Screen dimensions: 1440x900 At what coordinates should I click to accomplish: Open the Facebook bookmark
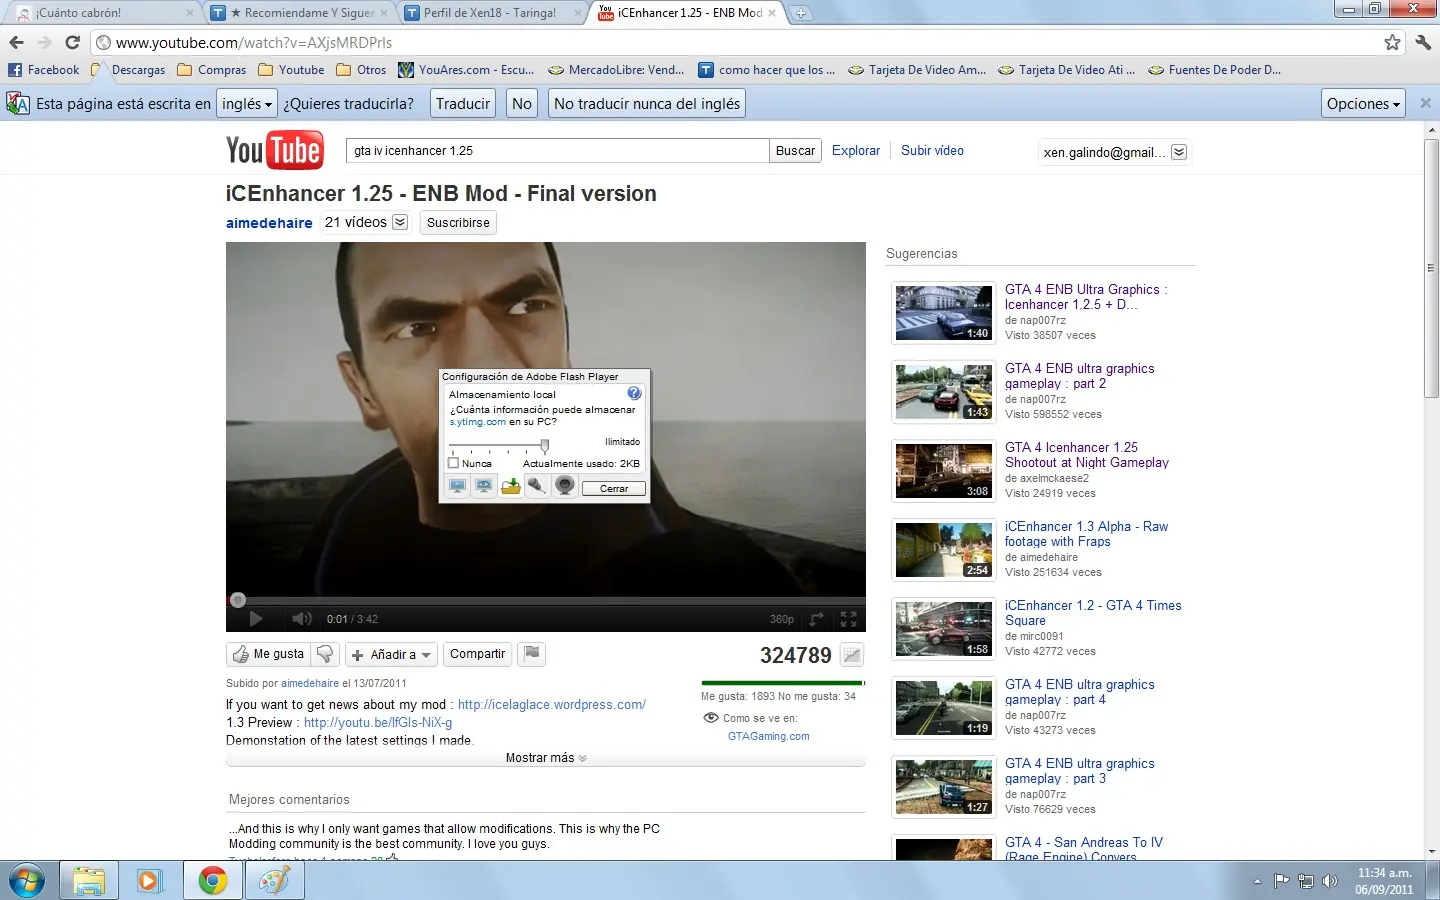pyautogui.click(x=44, y=70)
